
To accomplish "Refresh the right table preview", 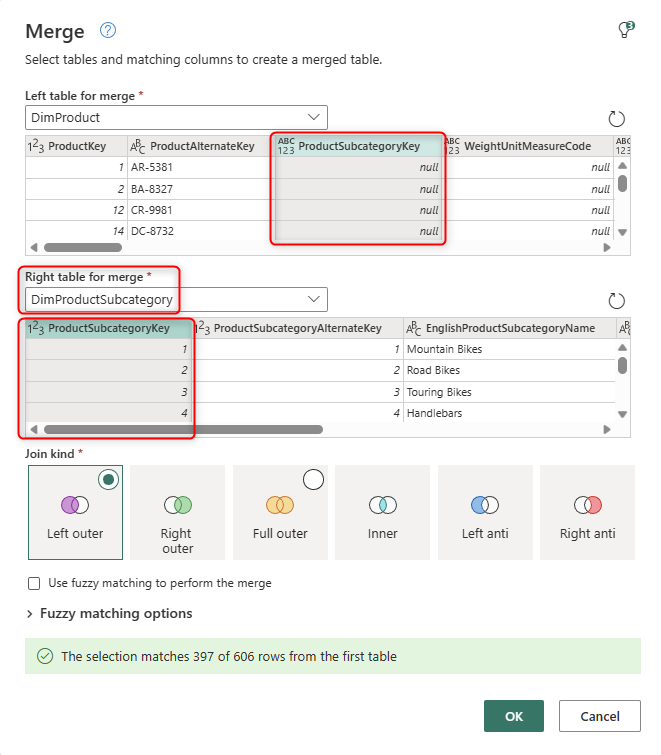I will 617,301.
